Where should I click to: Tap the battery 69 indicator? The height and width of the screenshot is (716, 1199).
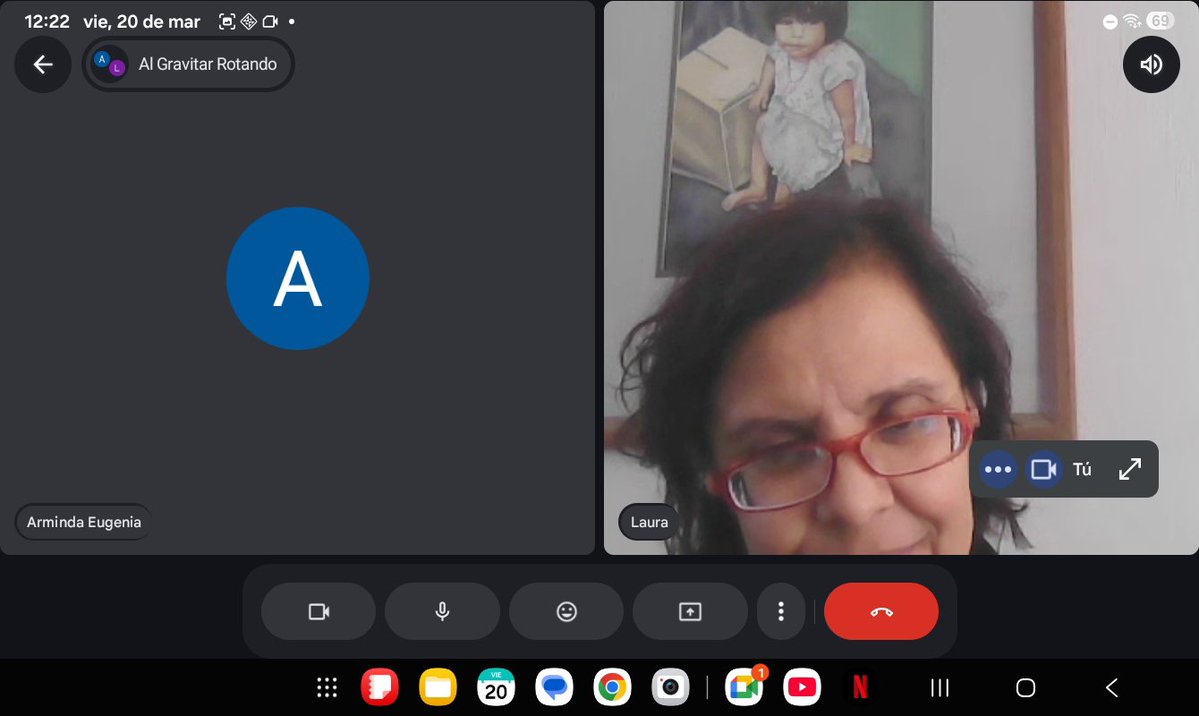[1160, 21]
